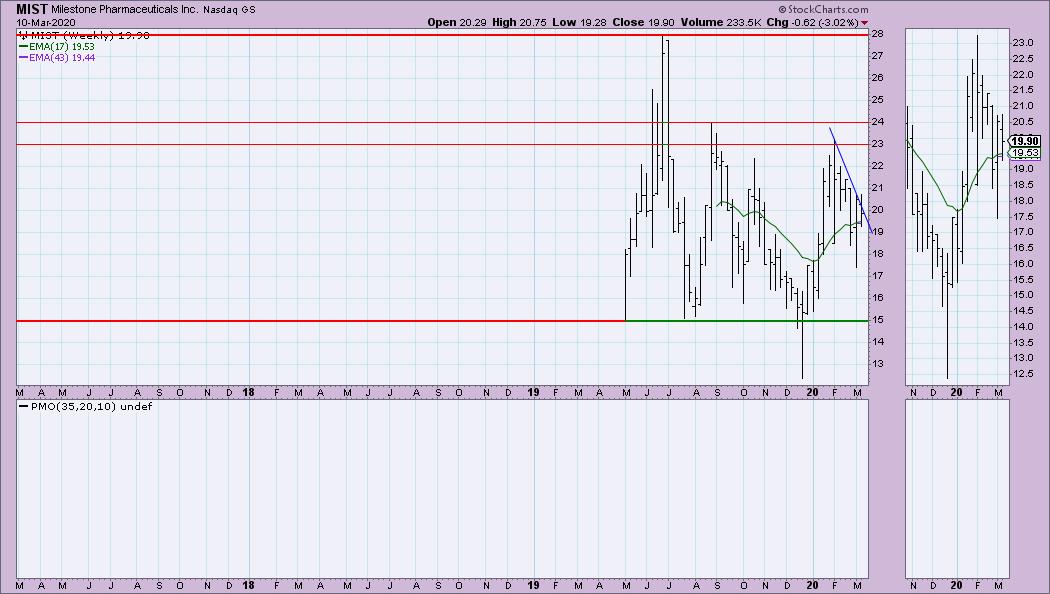Click the 12.5 label on zoom panel axis
1050x594 pixels.
1021,374
